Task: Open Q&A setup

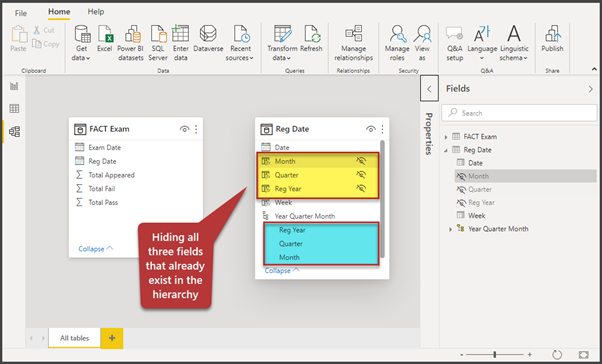Action: [x=455, y=43]
